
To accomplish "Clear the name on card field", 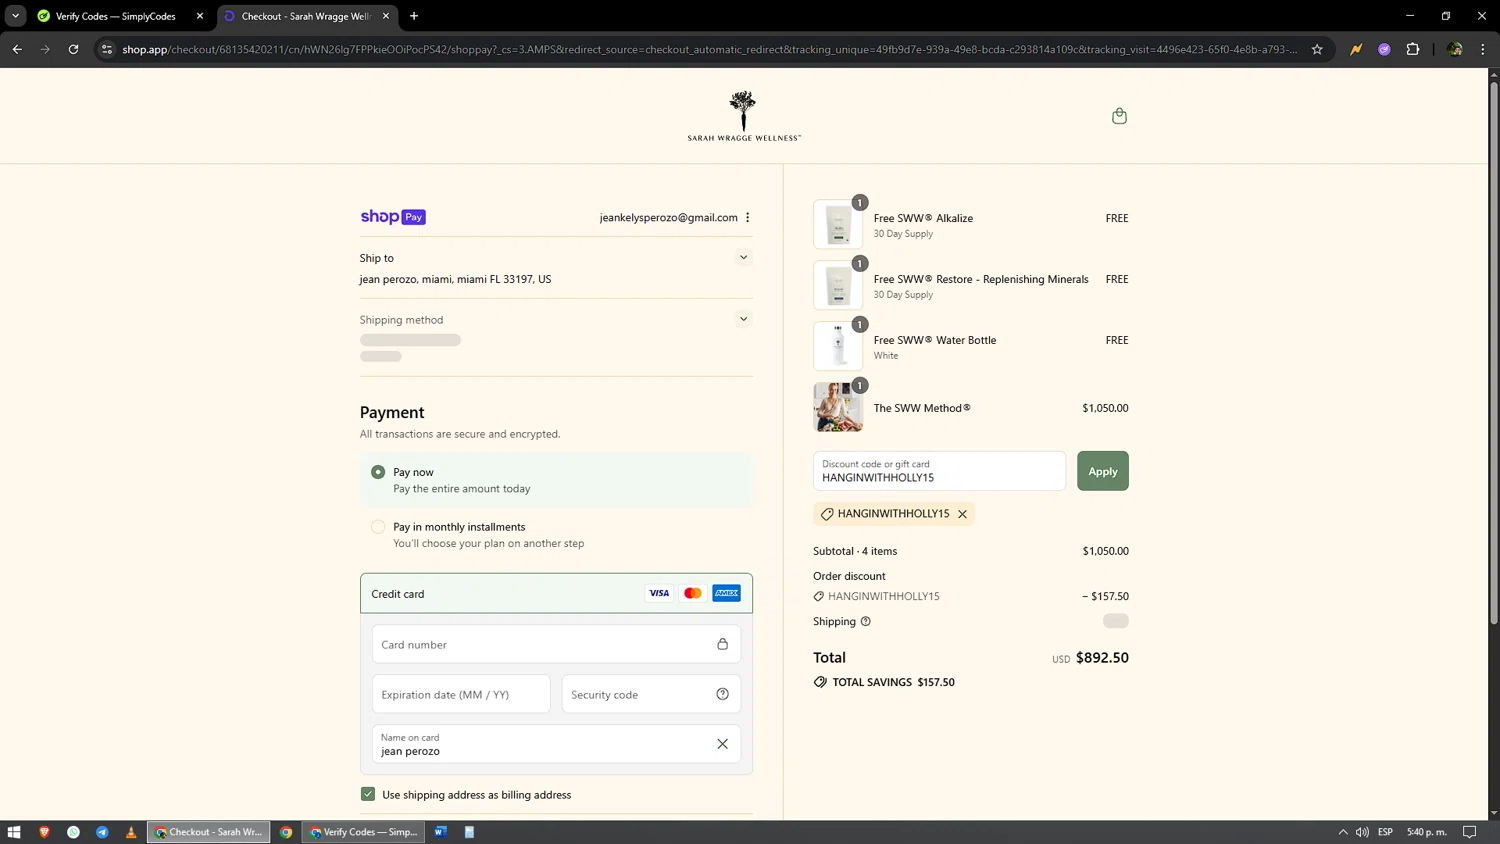I will pos(722,744).
